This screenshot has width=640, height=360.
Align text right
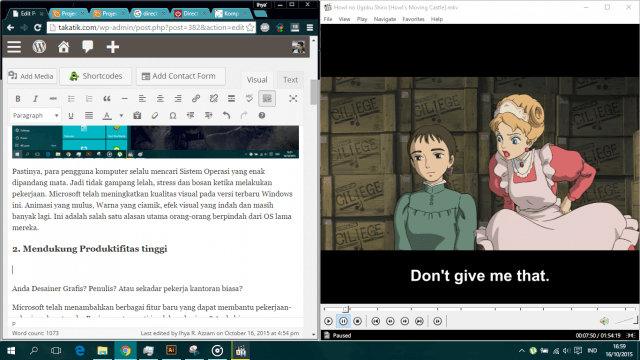[178, 99]
